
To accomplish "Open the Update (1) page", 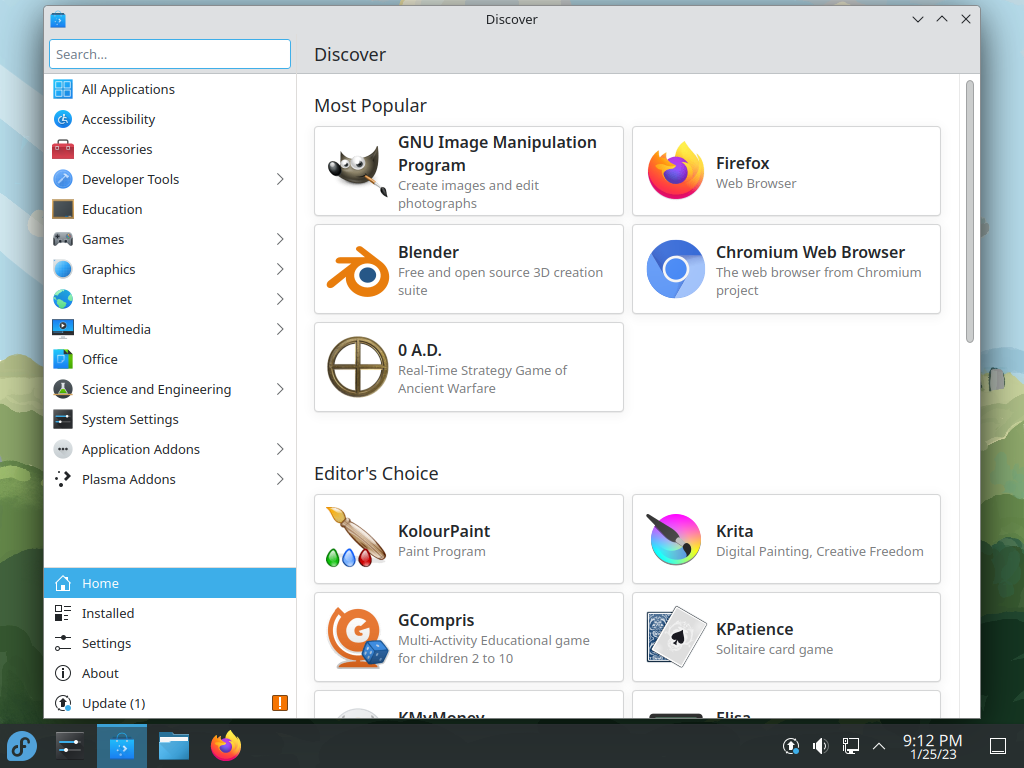I will 170,703.
